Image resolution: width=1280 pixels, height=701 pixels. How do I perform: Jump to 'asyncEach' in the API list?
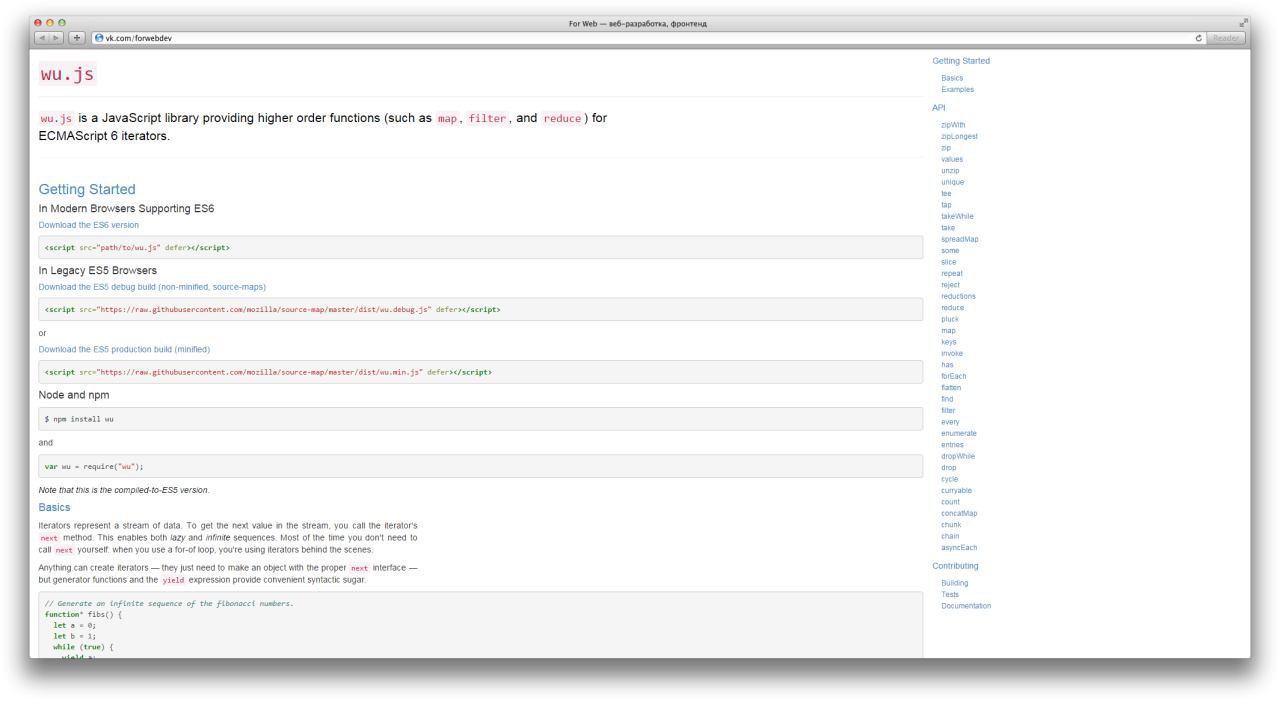tap(959, 547)
